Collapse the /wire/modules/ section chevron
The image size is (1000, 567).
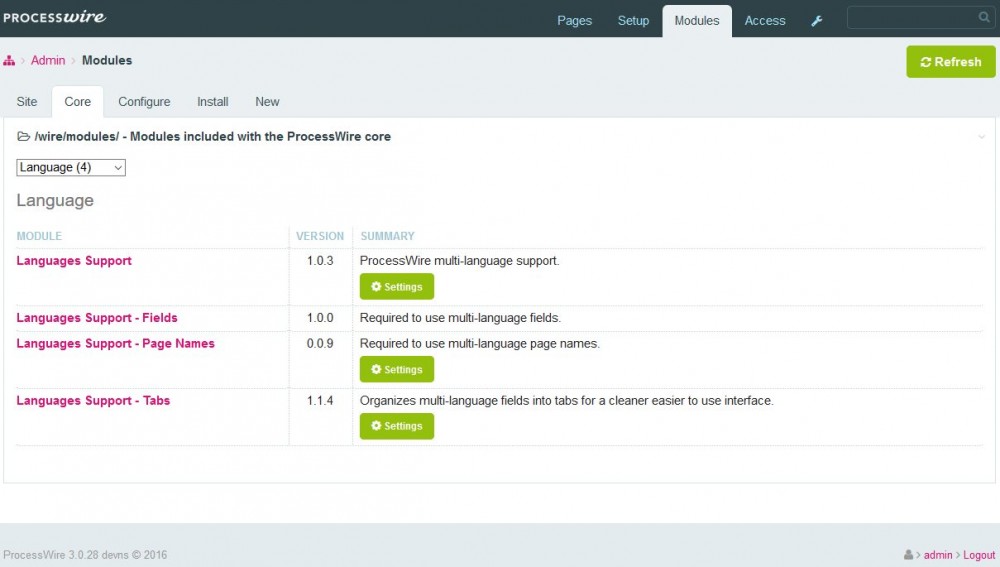coord(981,137)
